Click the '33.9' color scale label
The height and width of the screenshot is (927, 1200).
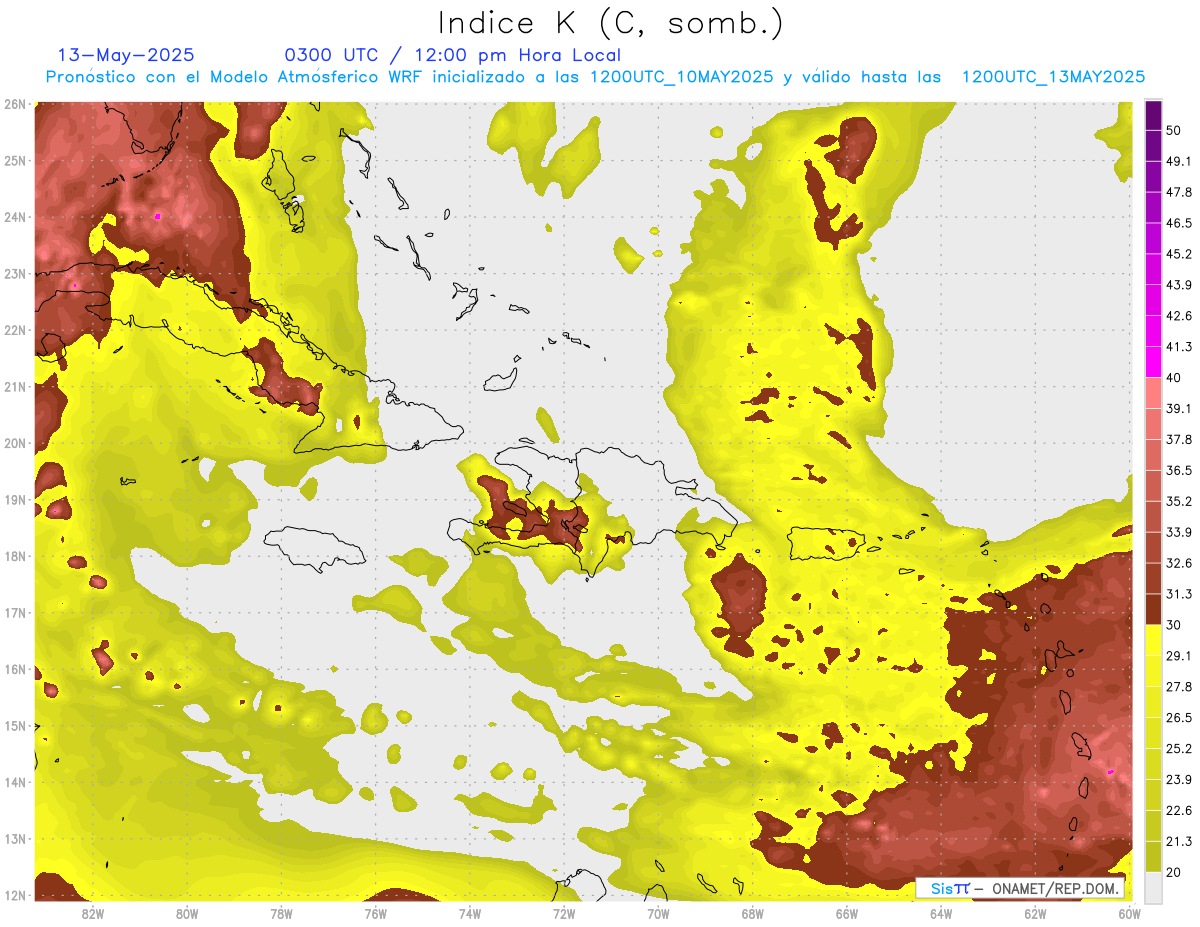pos(1179,532)
